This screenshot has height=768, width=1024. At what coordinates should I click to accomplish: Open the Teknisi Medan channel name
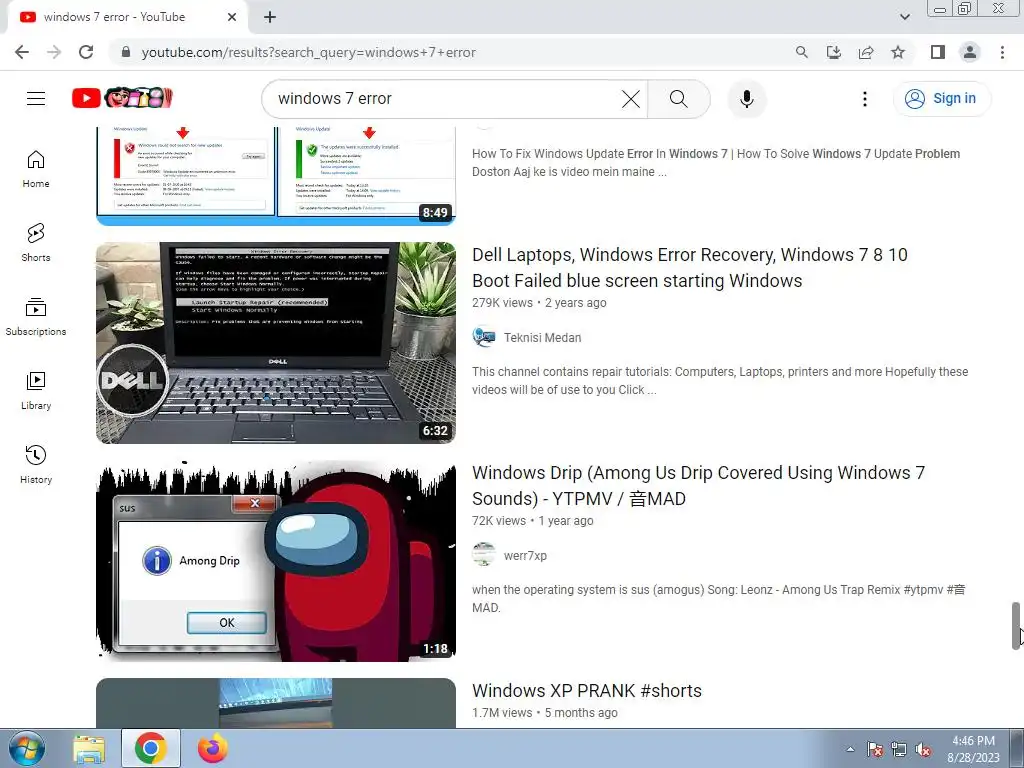542,338
